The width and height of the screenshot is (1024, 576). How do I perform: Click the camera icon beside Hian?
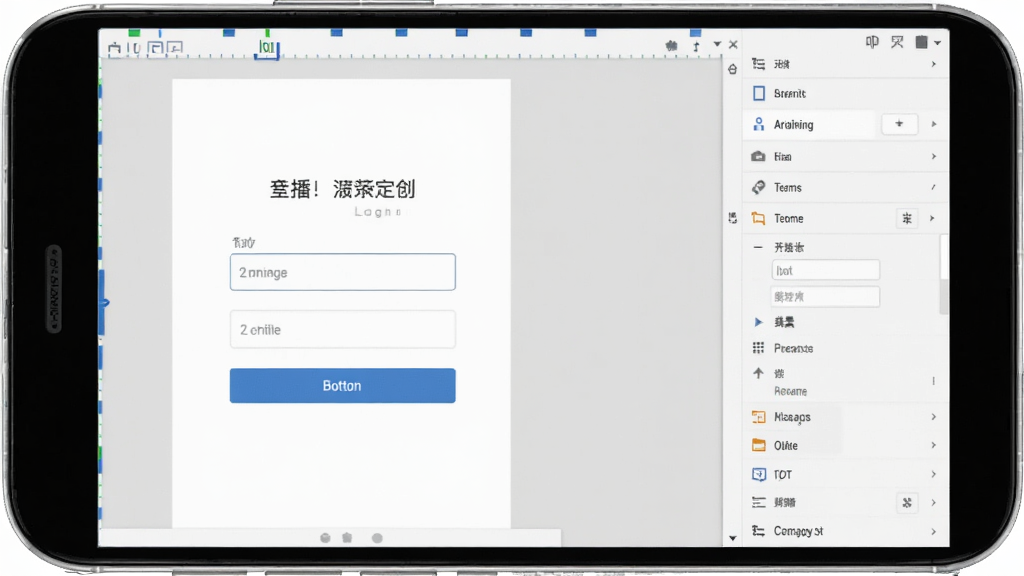[x=758, y=156]
